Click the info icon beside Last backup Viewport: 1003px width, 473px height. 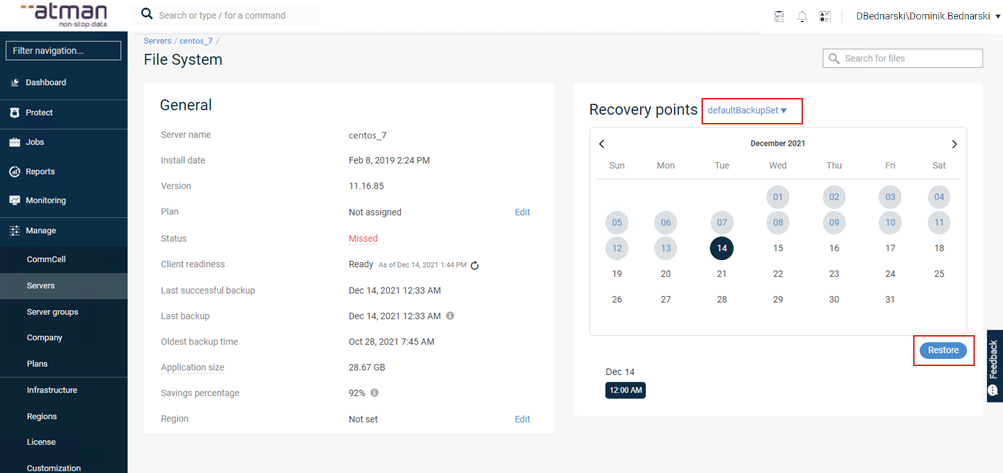click(x=450, y=316)
